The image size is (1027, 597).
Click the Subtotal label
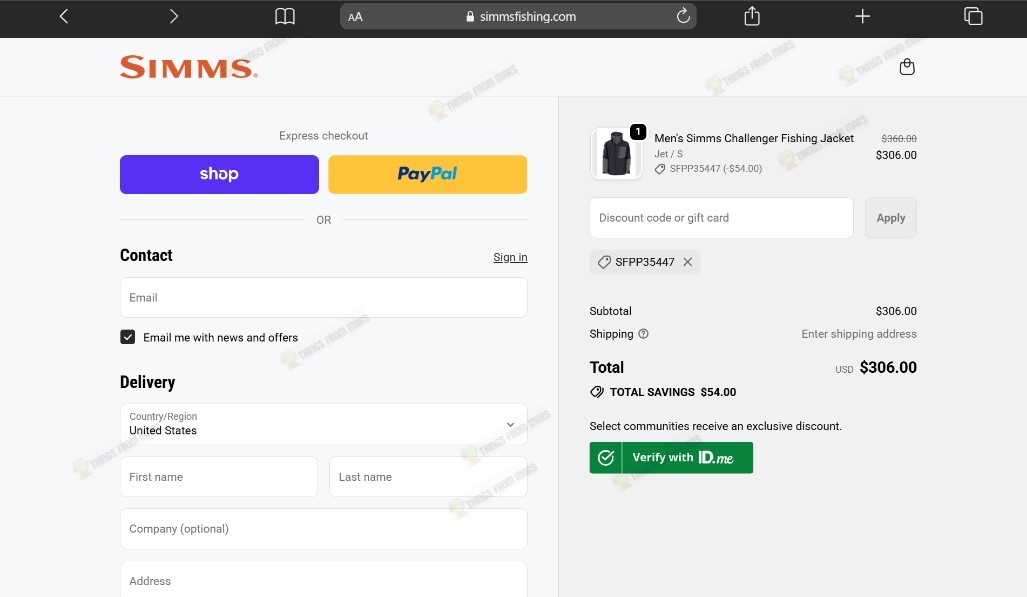point(610,311)
